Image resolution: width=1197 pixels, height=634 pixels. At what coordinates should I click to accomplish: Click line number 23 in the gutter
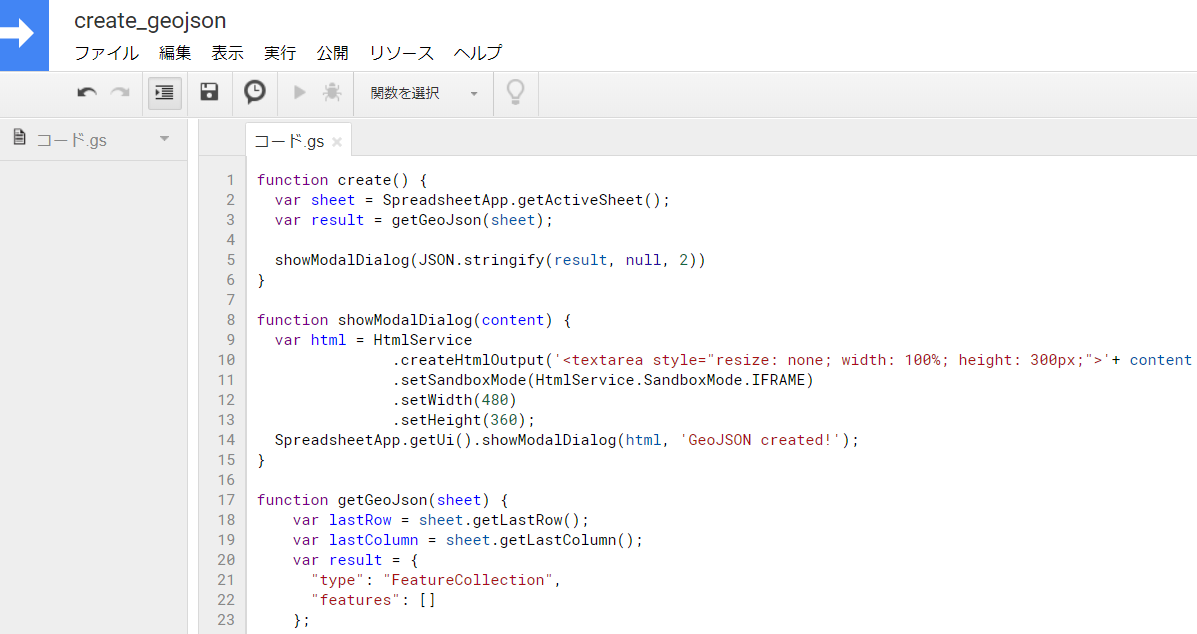226,620
